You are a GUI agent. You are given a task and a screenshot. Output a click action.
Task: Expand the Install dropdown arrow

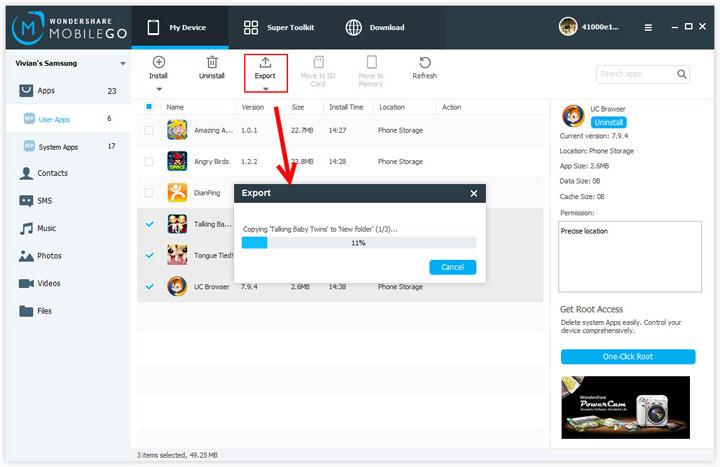pos(159,89)
